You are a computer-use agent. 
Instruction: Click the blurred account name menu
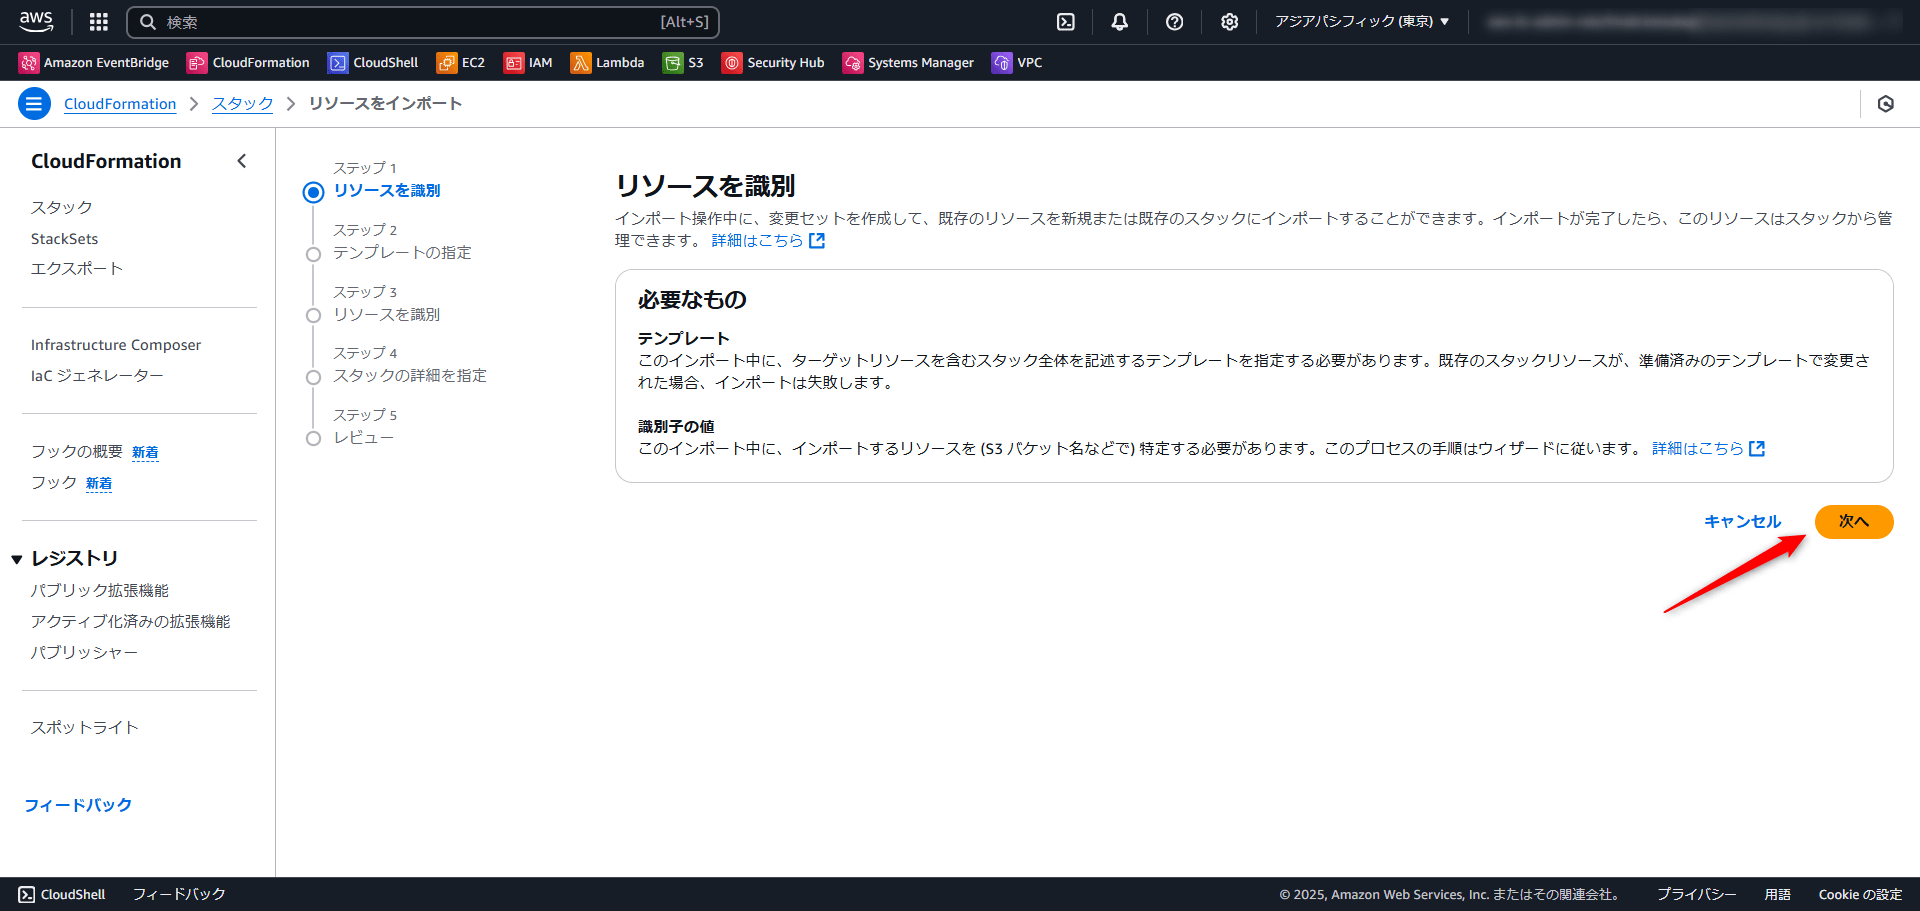pyautogui.click(x=1690, y=22)
